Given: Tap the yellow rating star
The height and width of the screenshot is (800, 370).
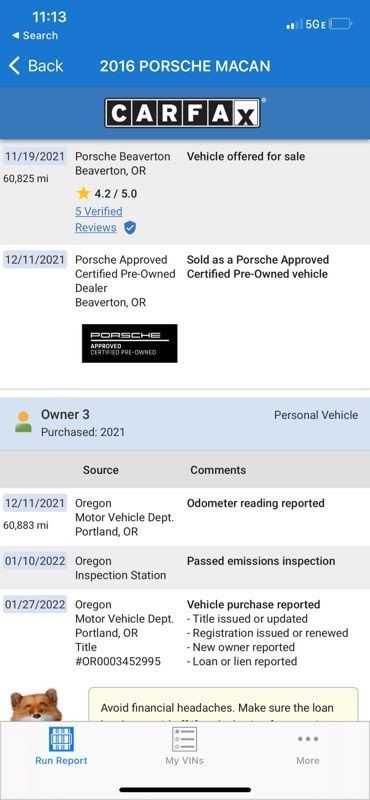Looking at the screenshot, I should click(x=83, y=193).
